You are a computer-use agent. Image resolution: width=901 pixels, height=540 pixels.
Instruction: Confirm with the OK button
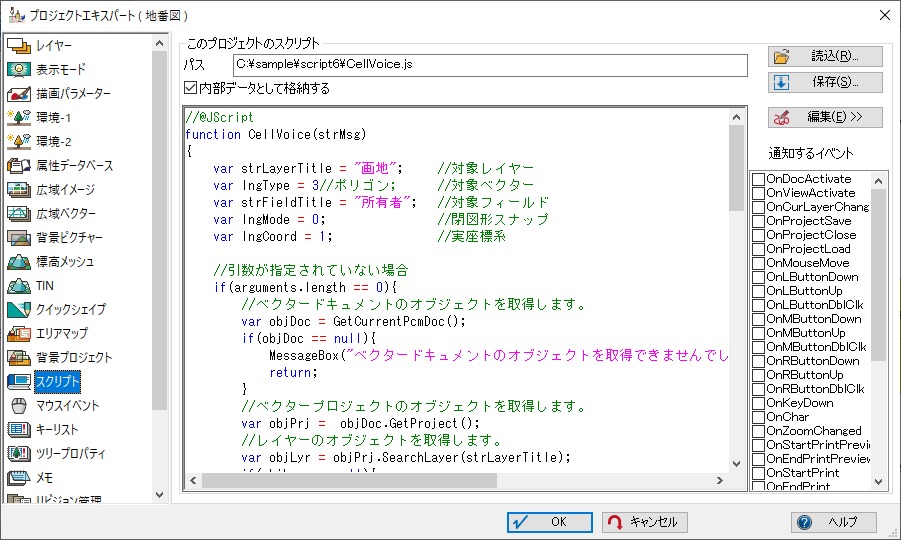[x=550, y=522]
